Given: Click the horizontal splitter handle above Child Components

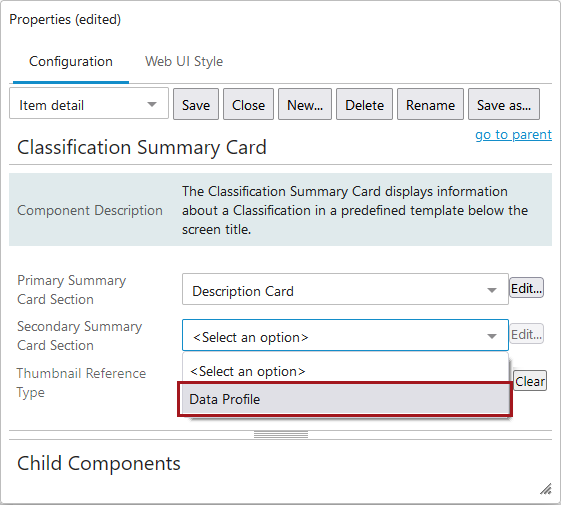Looking at the screenshot, I should (281, 435).
